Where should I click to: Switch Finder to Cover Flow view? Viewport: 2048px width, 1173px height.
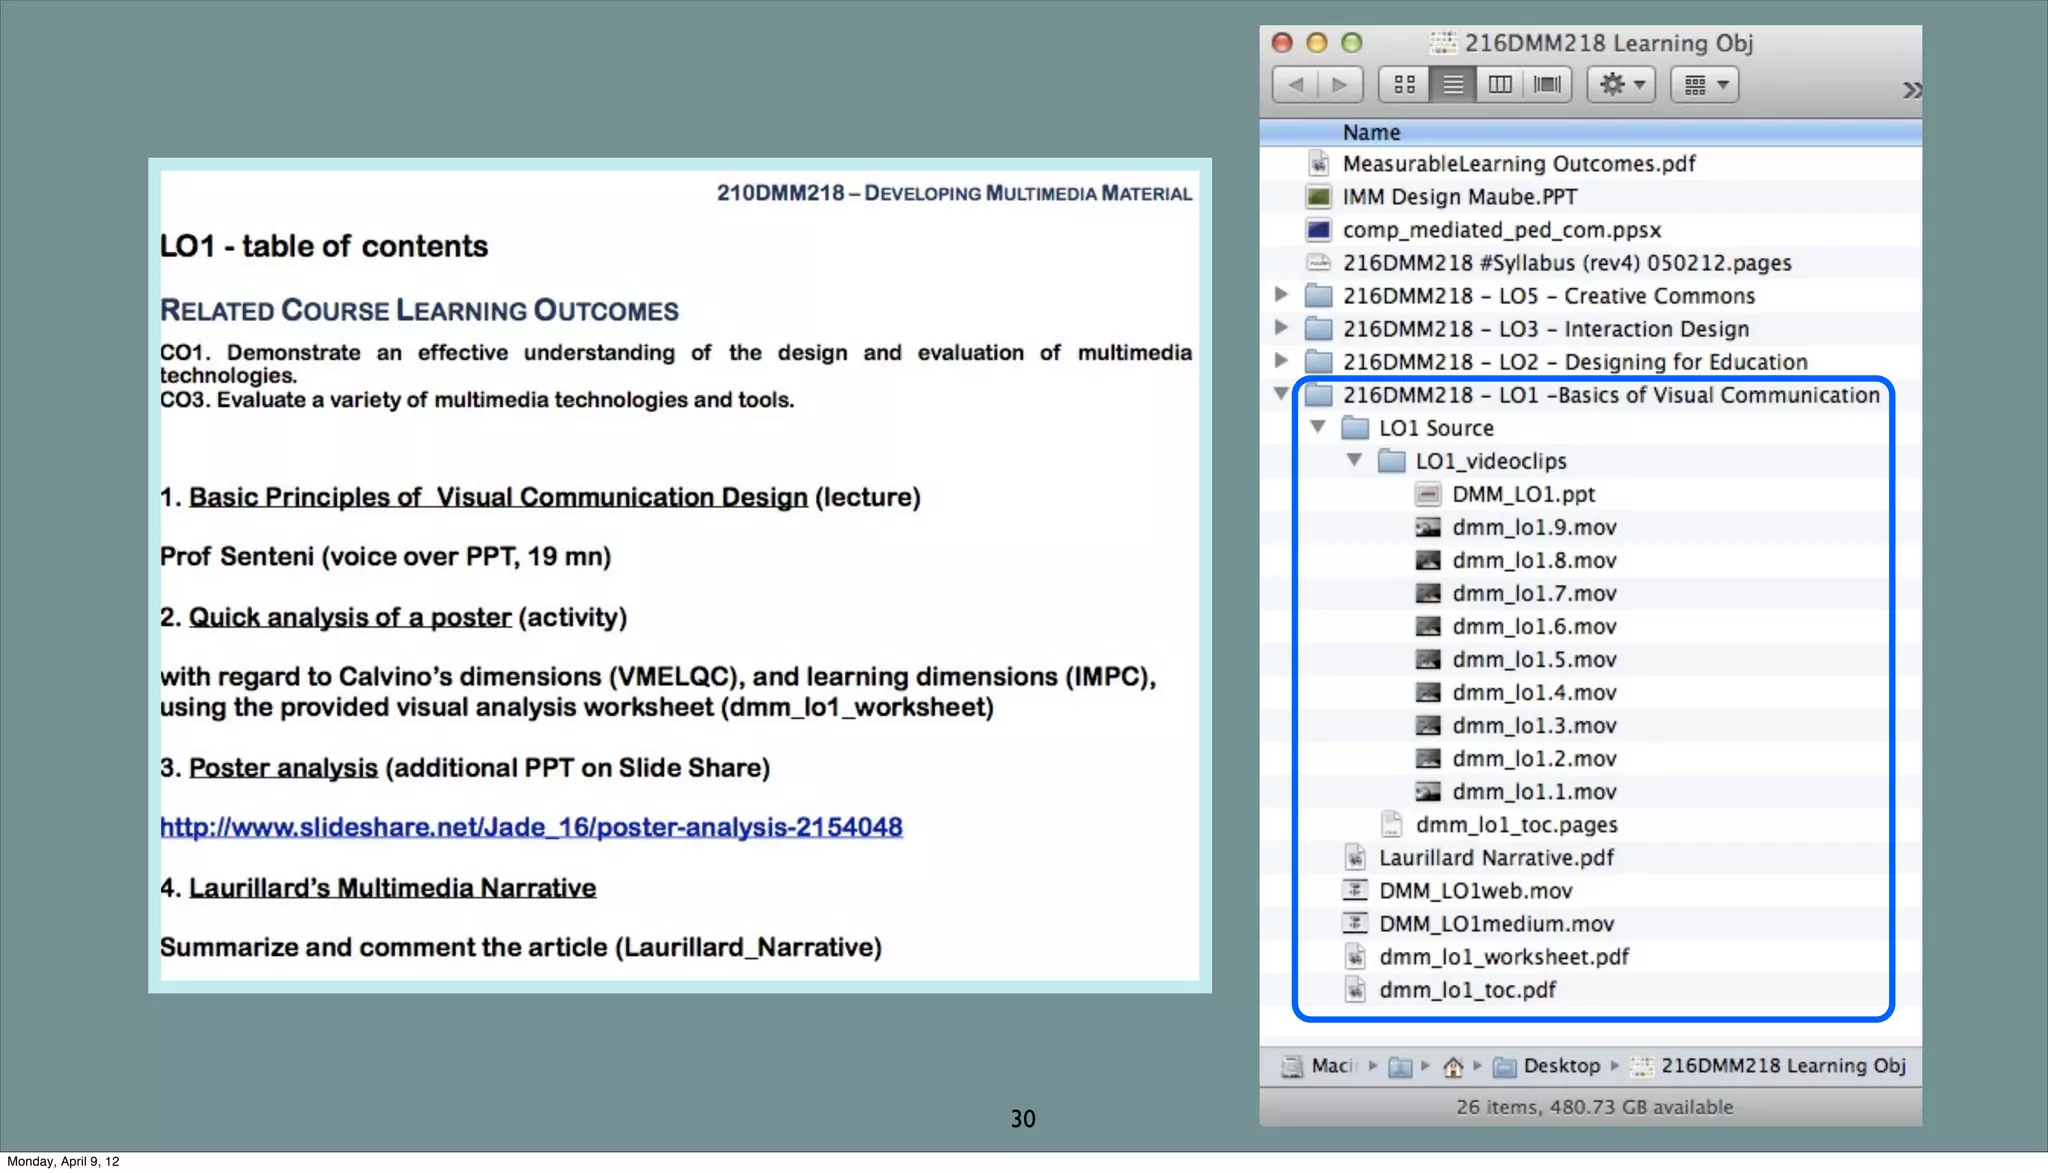click(x=1547, y=85)
